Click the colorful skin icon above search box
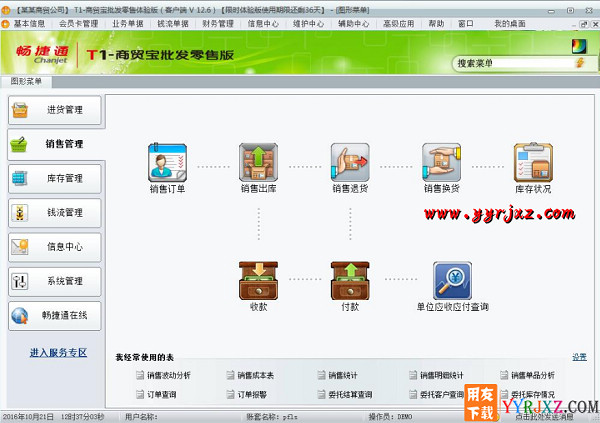The width and height of the screenshot is (600, 423). coord(579,46)
